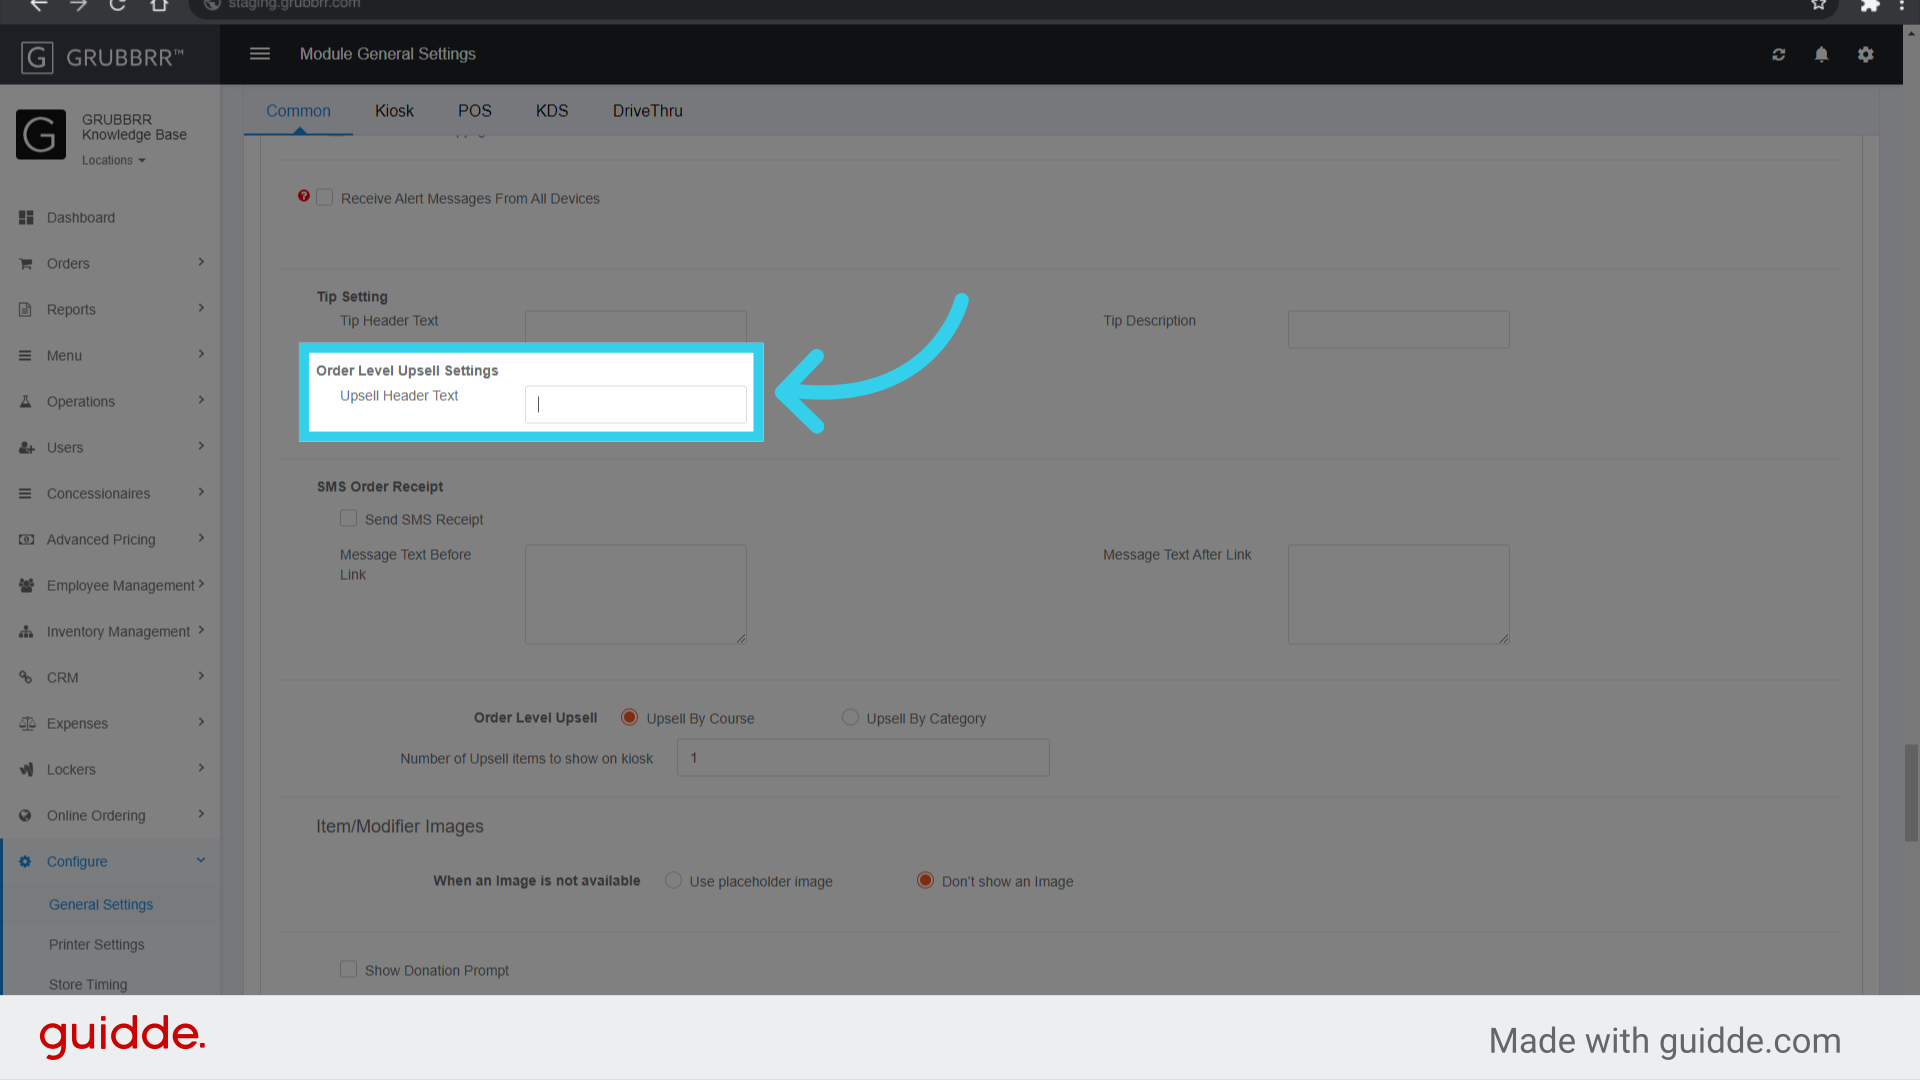Open General Settings submenu item

[x=101, y=905]
